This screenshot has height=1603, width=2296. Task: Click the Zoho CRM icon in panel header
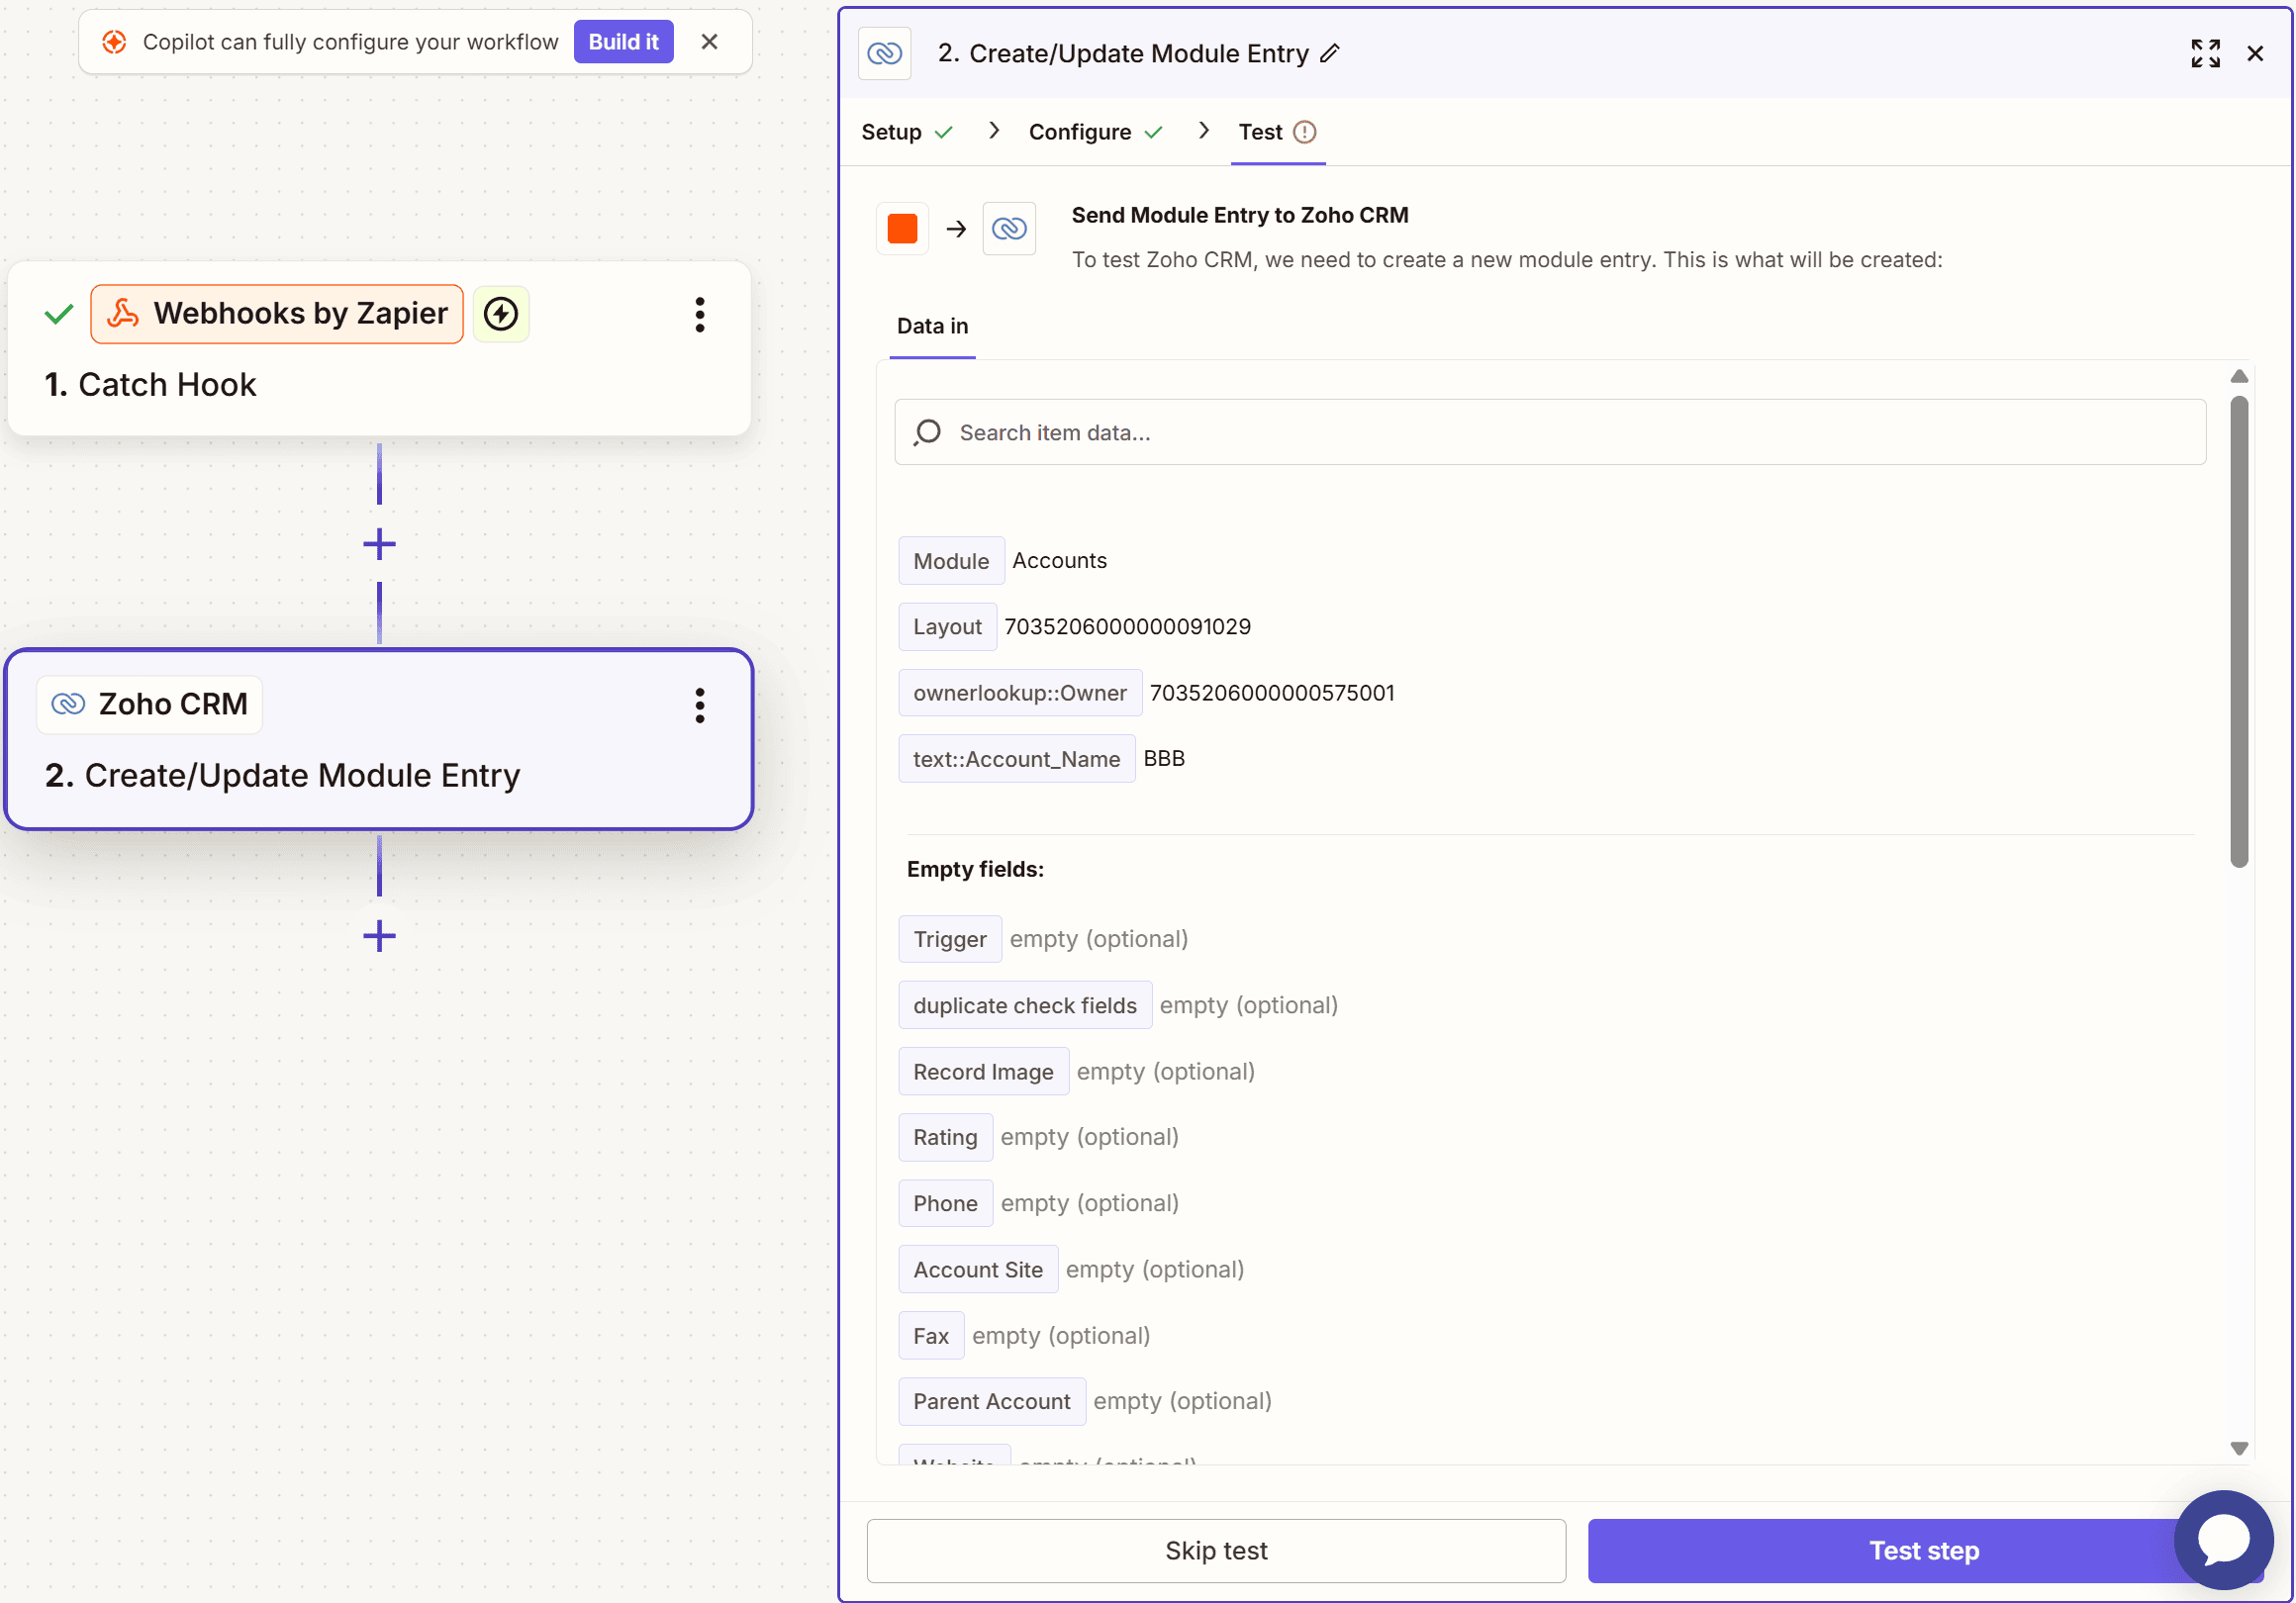[884, 54]
